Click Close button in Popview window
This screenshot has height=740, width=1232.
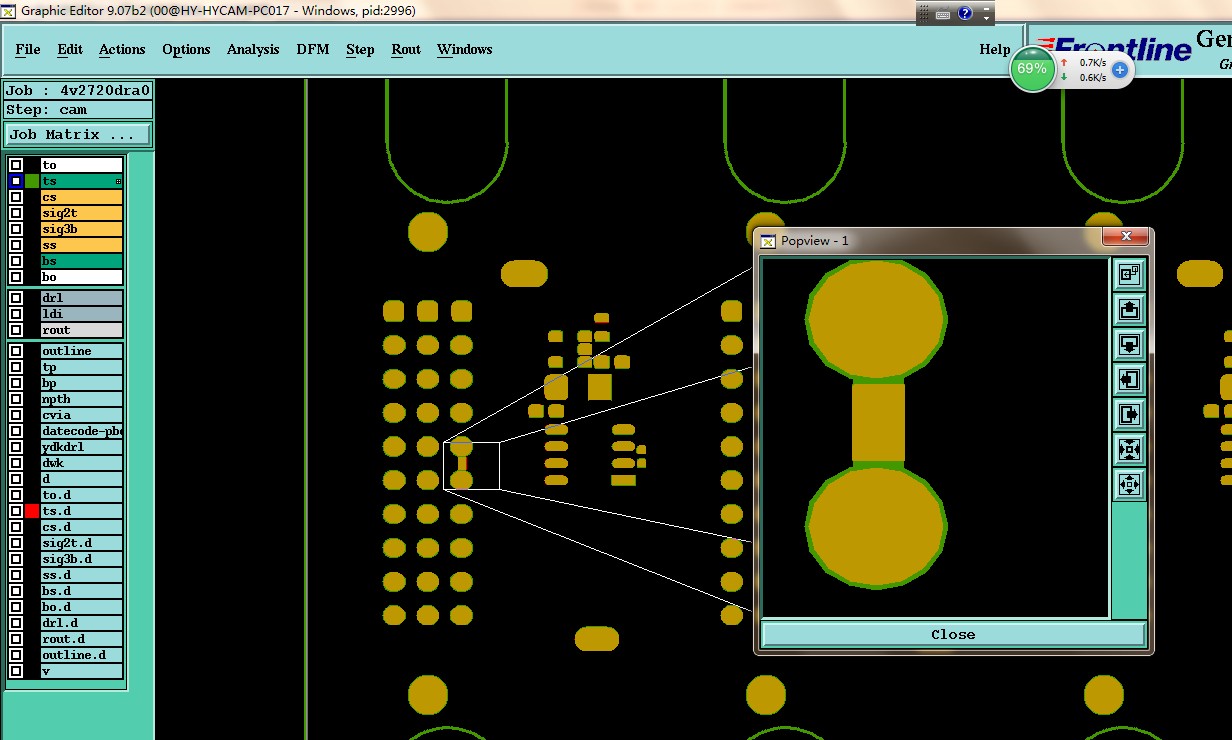pos(953,634)
